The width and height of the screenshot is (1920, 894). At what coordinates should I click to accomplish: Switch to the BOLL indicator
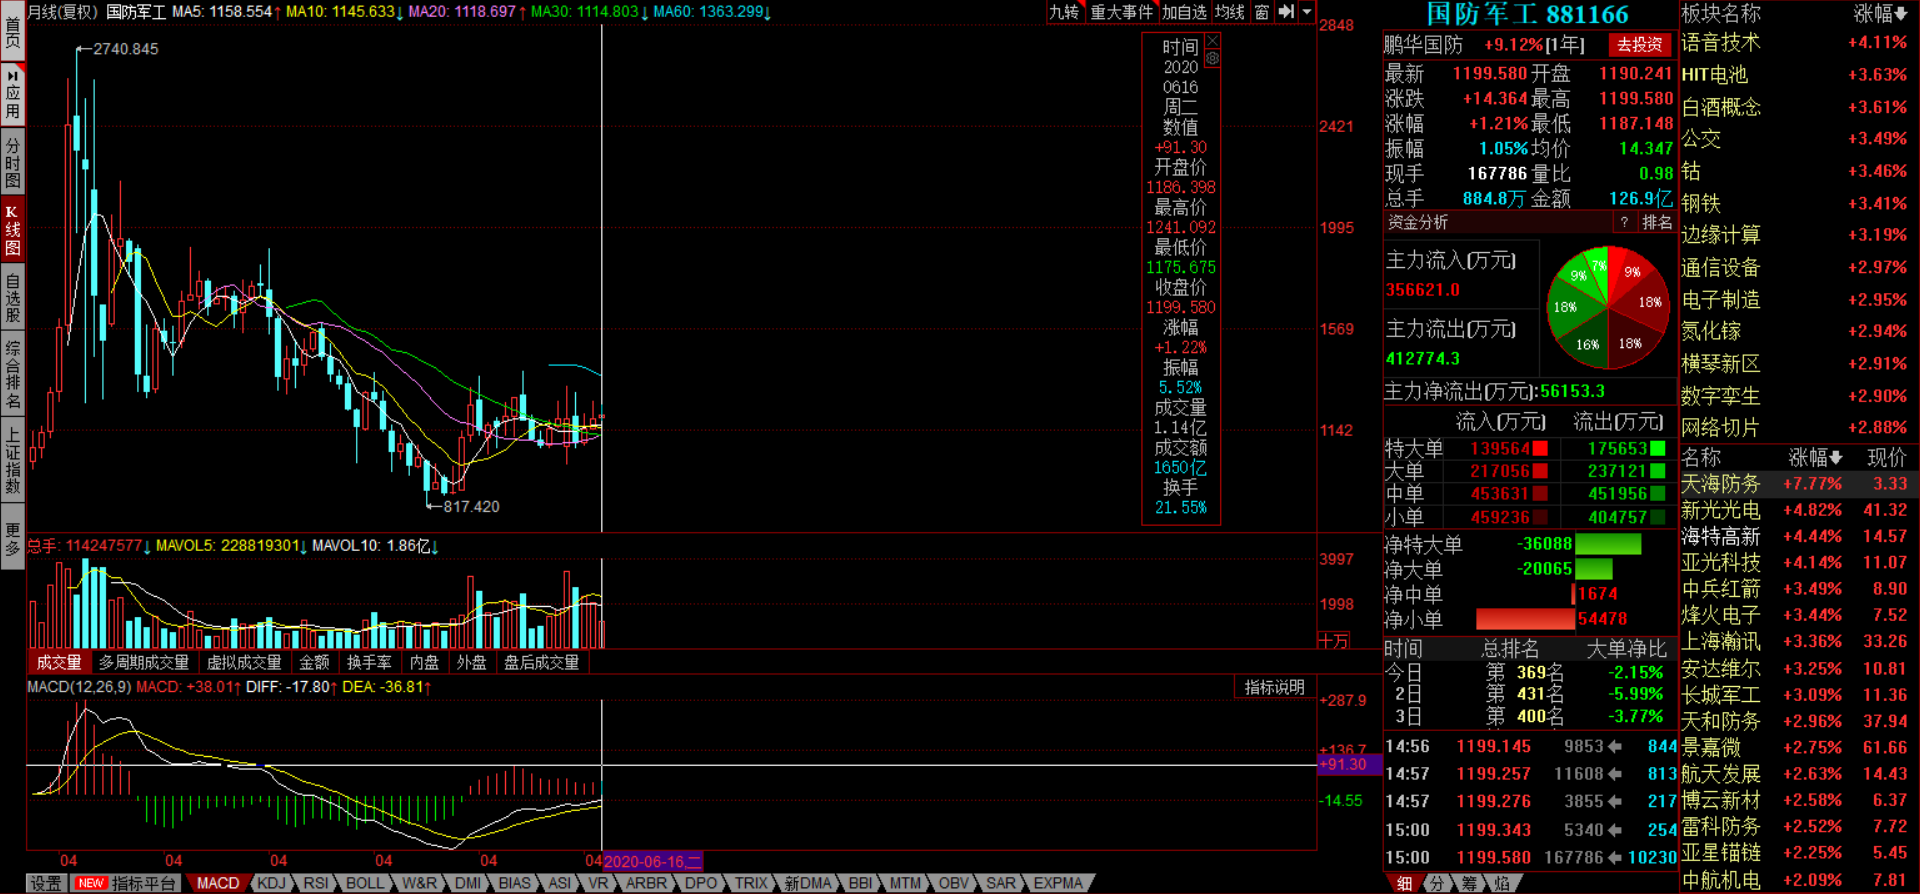click(364, 883)
